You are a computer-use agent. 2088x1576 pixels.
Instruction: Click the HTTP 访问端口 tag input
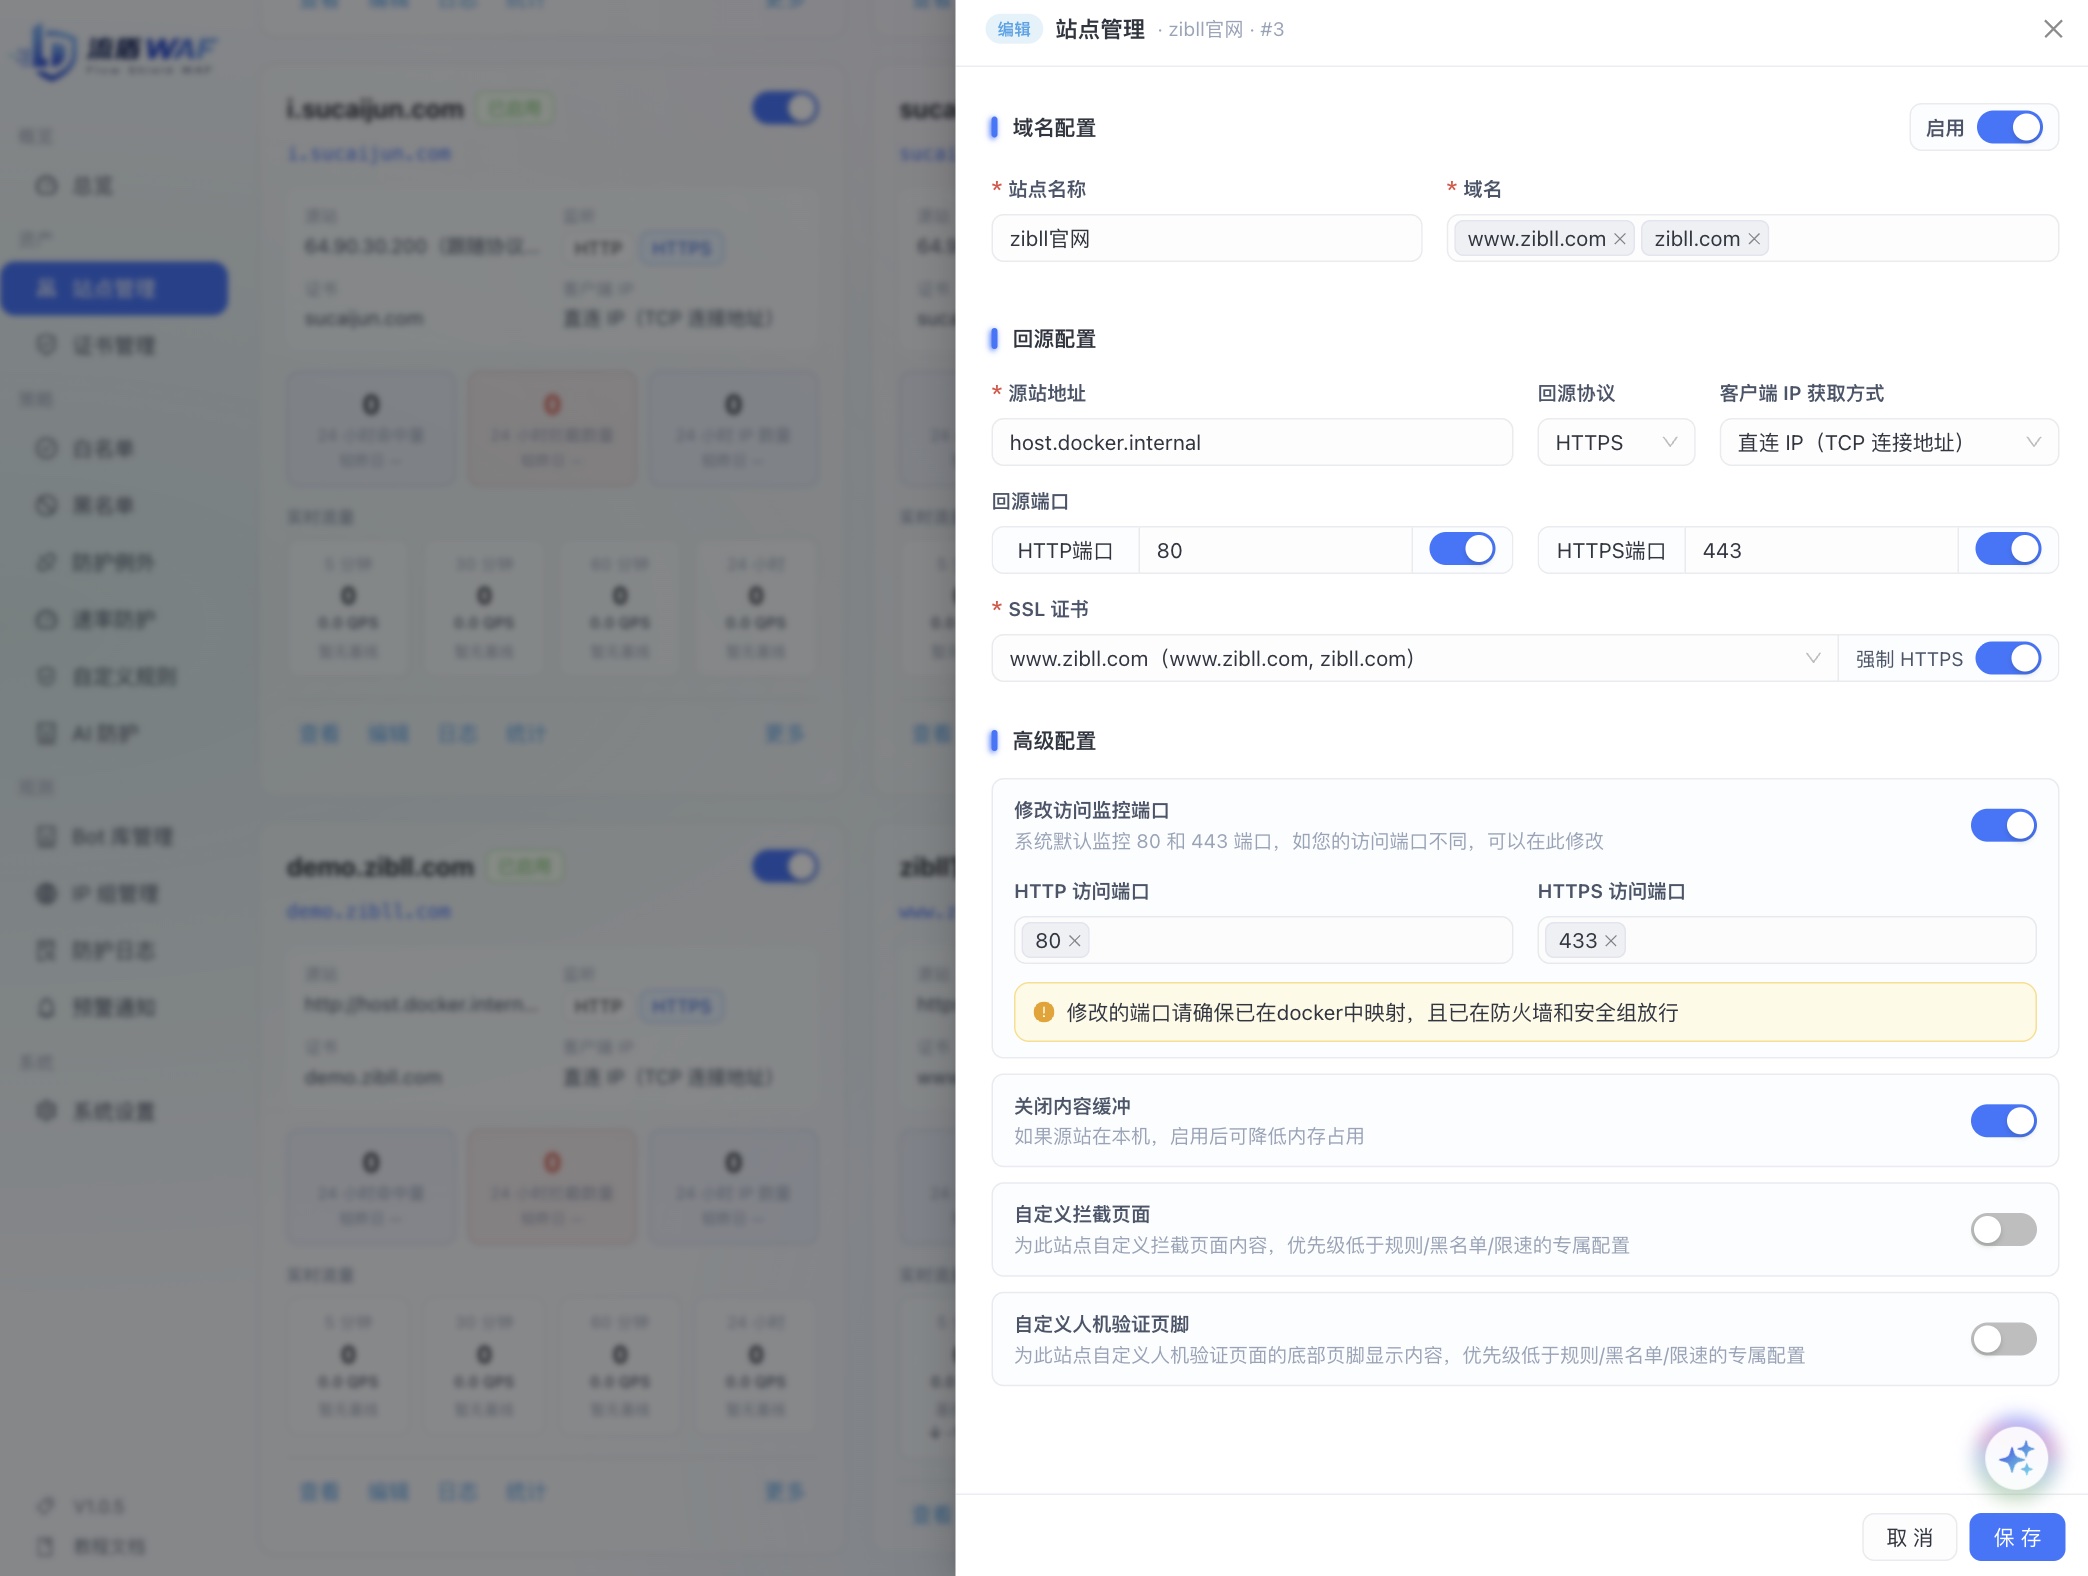coord(1263,940)
